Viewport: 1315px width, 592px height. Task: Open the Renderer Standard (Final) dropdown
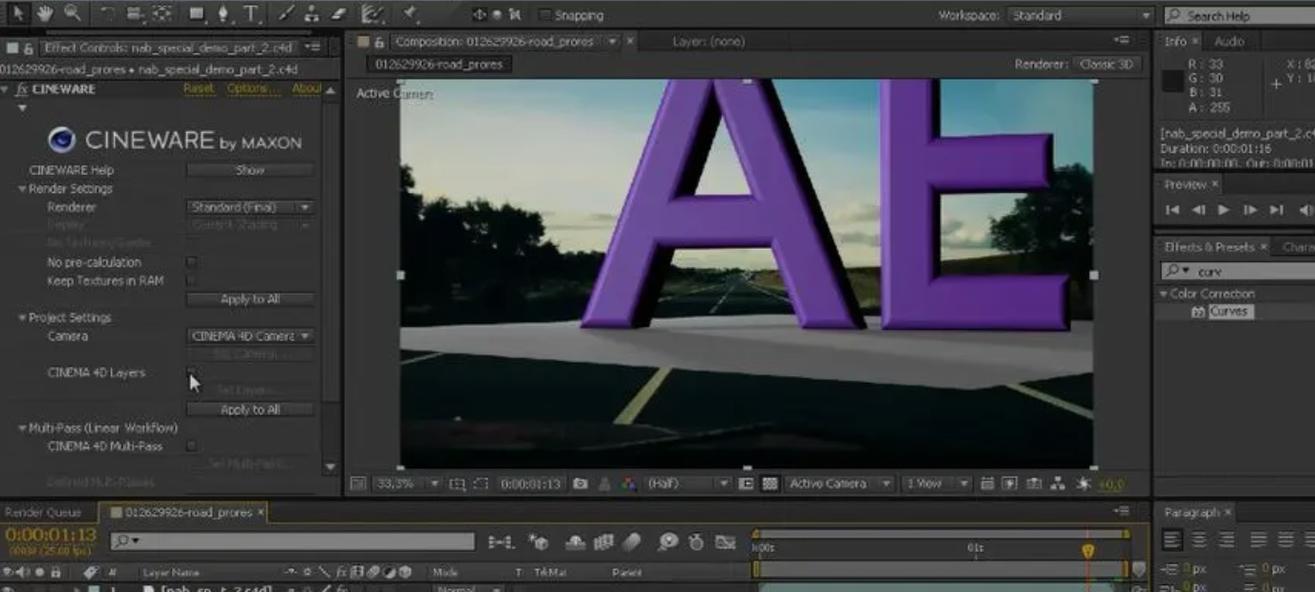[250, 207]
